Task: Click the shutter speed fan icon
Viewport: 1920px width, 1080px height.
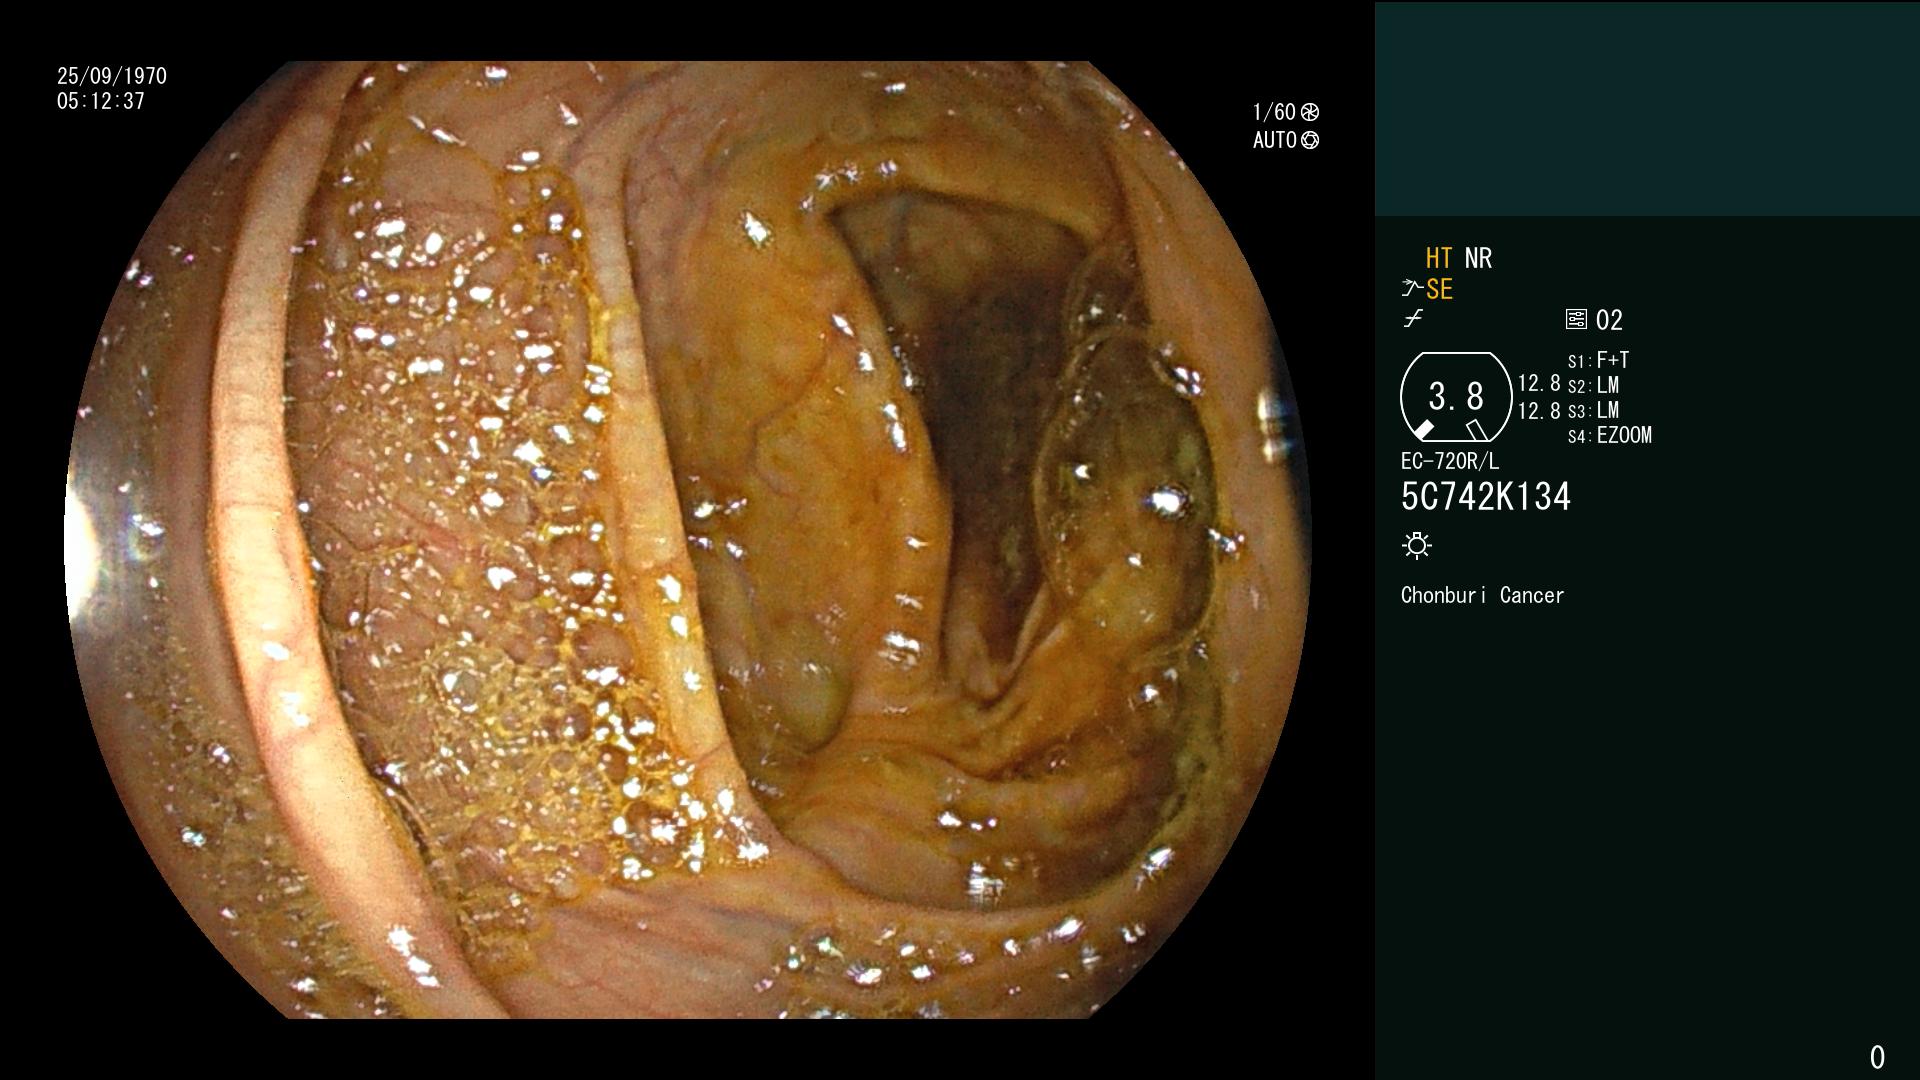Action: click(1310, 112)
